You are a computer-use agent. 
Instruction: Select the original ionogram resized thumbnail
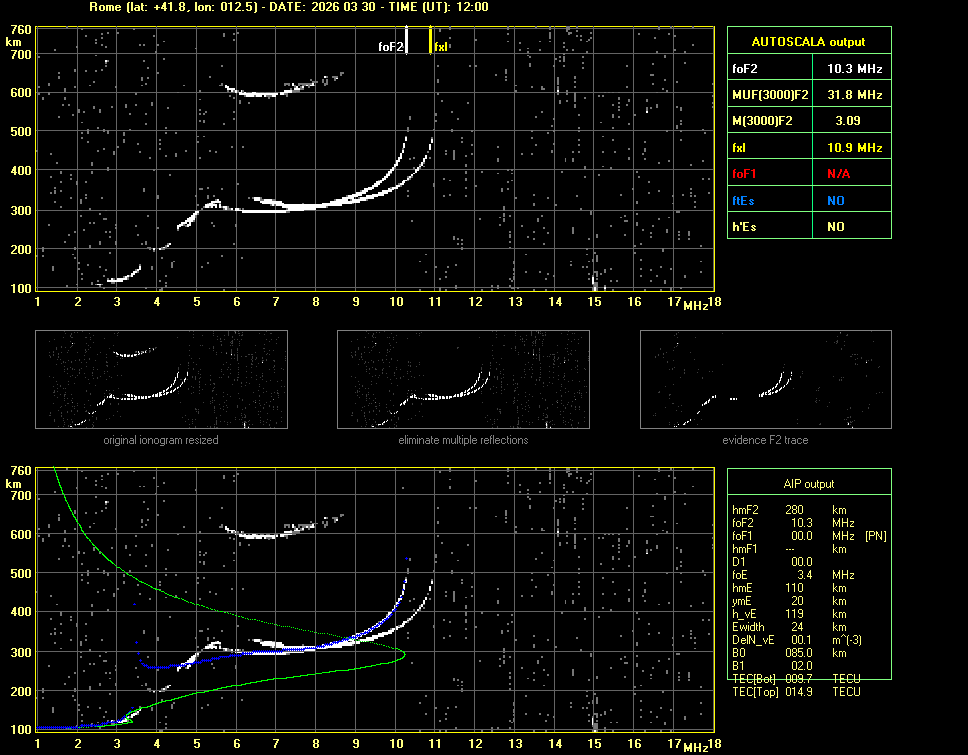click(x=161, y=379)
